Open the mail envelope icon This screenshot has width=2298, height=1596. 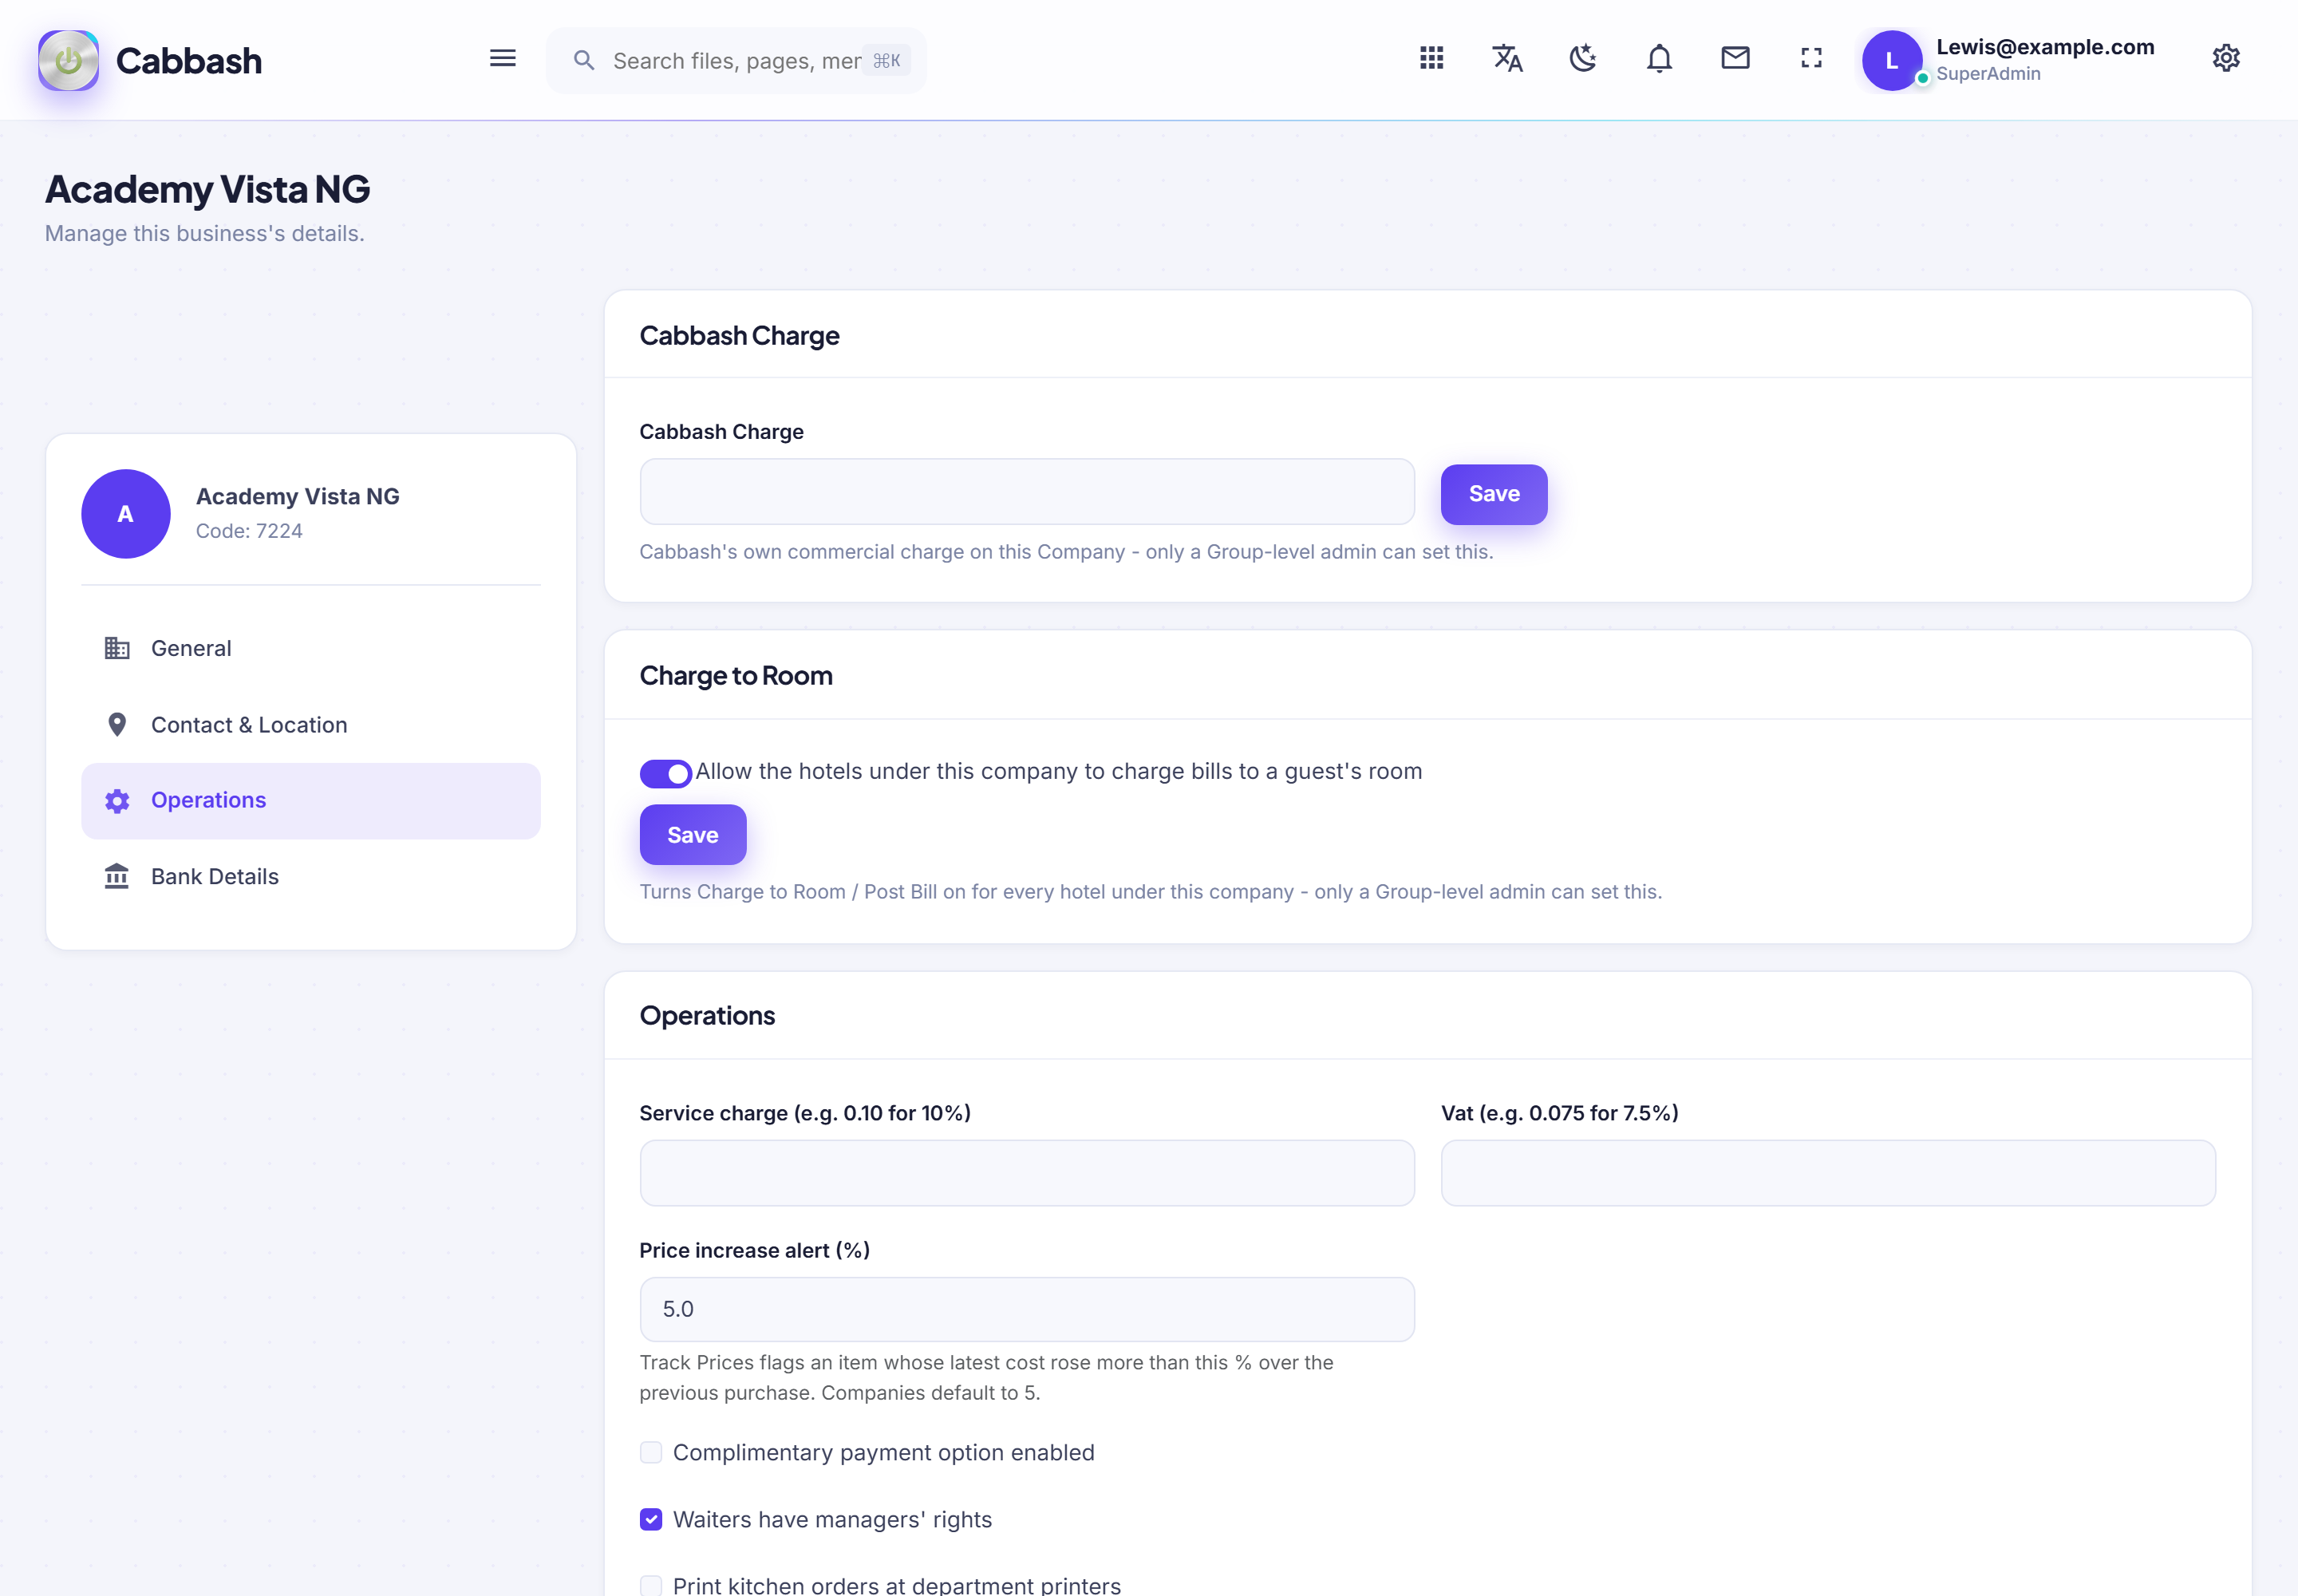1735,58
